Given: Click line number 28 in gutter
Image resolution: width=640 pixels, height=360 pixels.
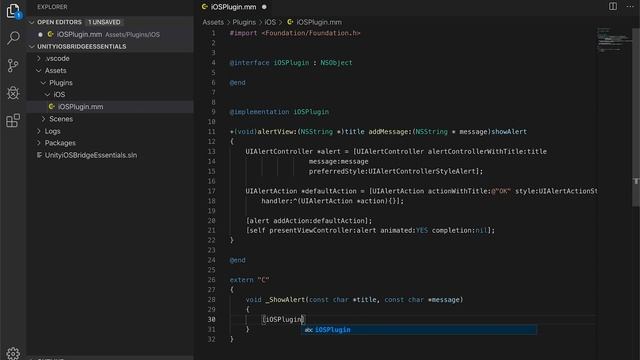Looking at the screenshot, I should pos(211,300).
